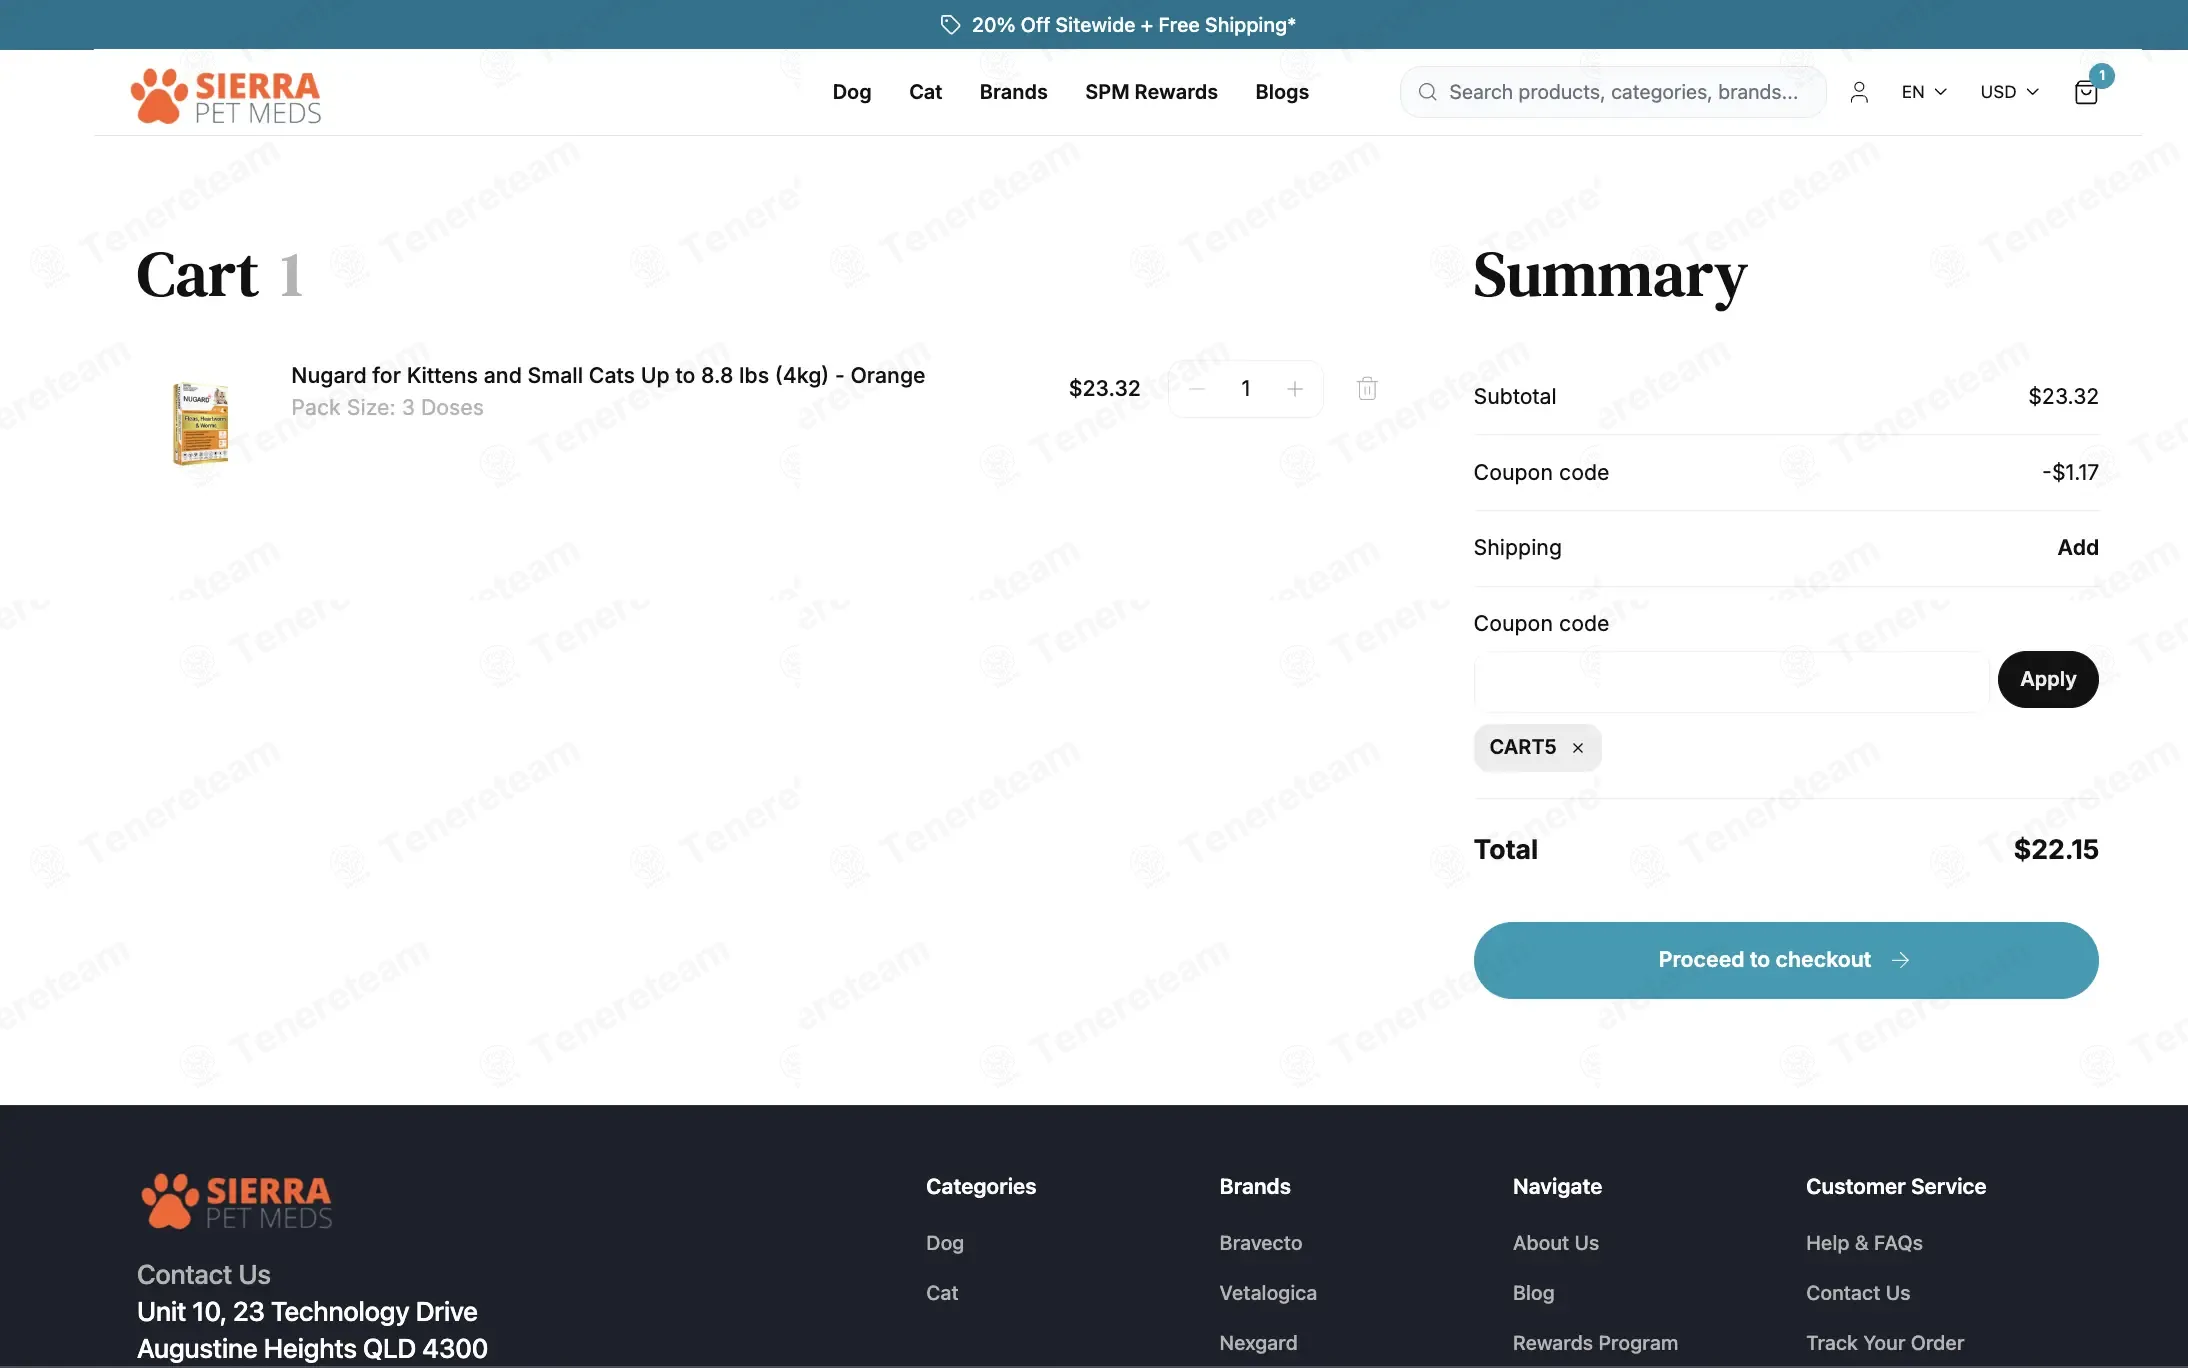Click the Total amount $22.15
The width and height of the screenshot is (2188, 1368).
click(x=2056, y=850)
